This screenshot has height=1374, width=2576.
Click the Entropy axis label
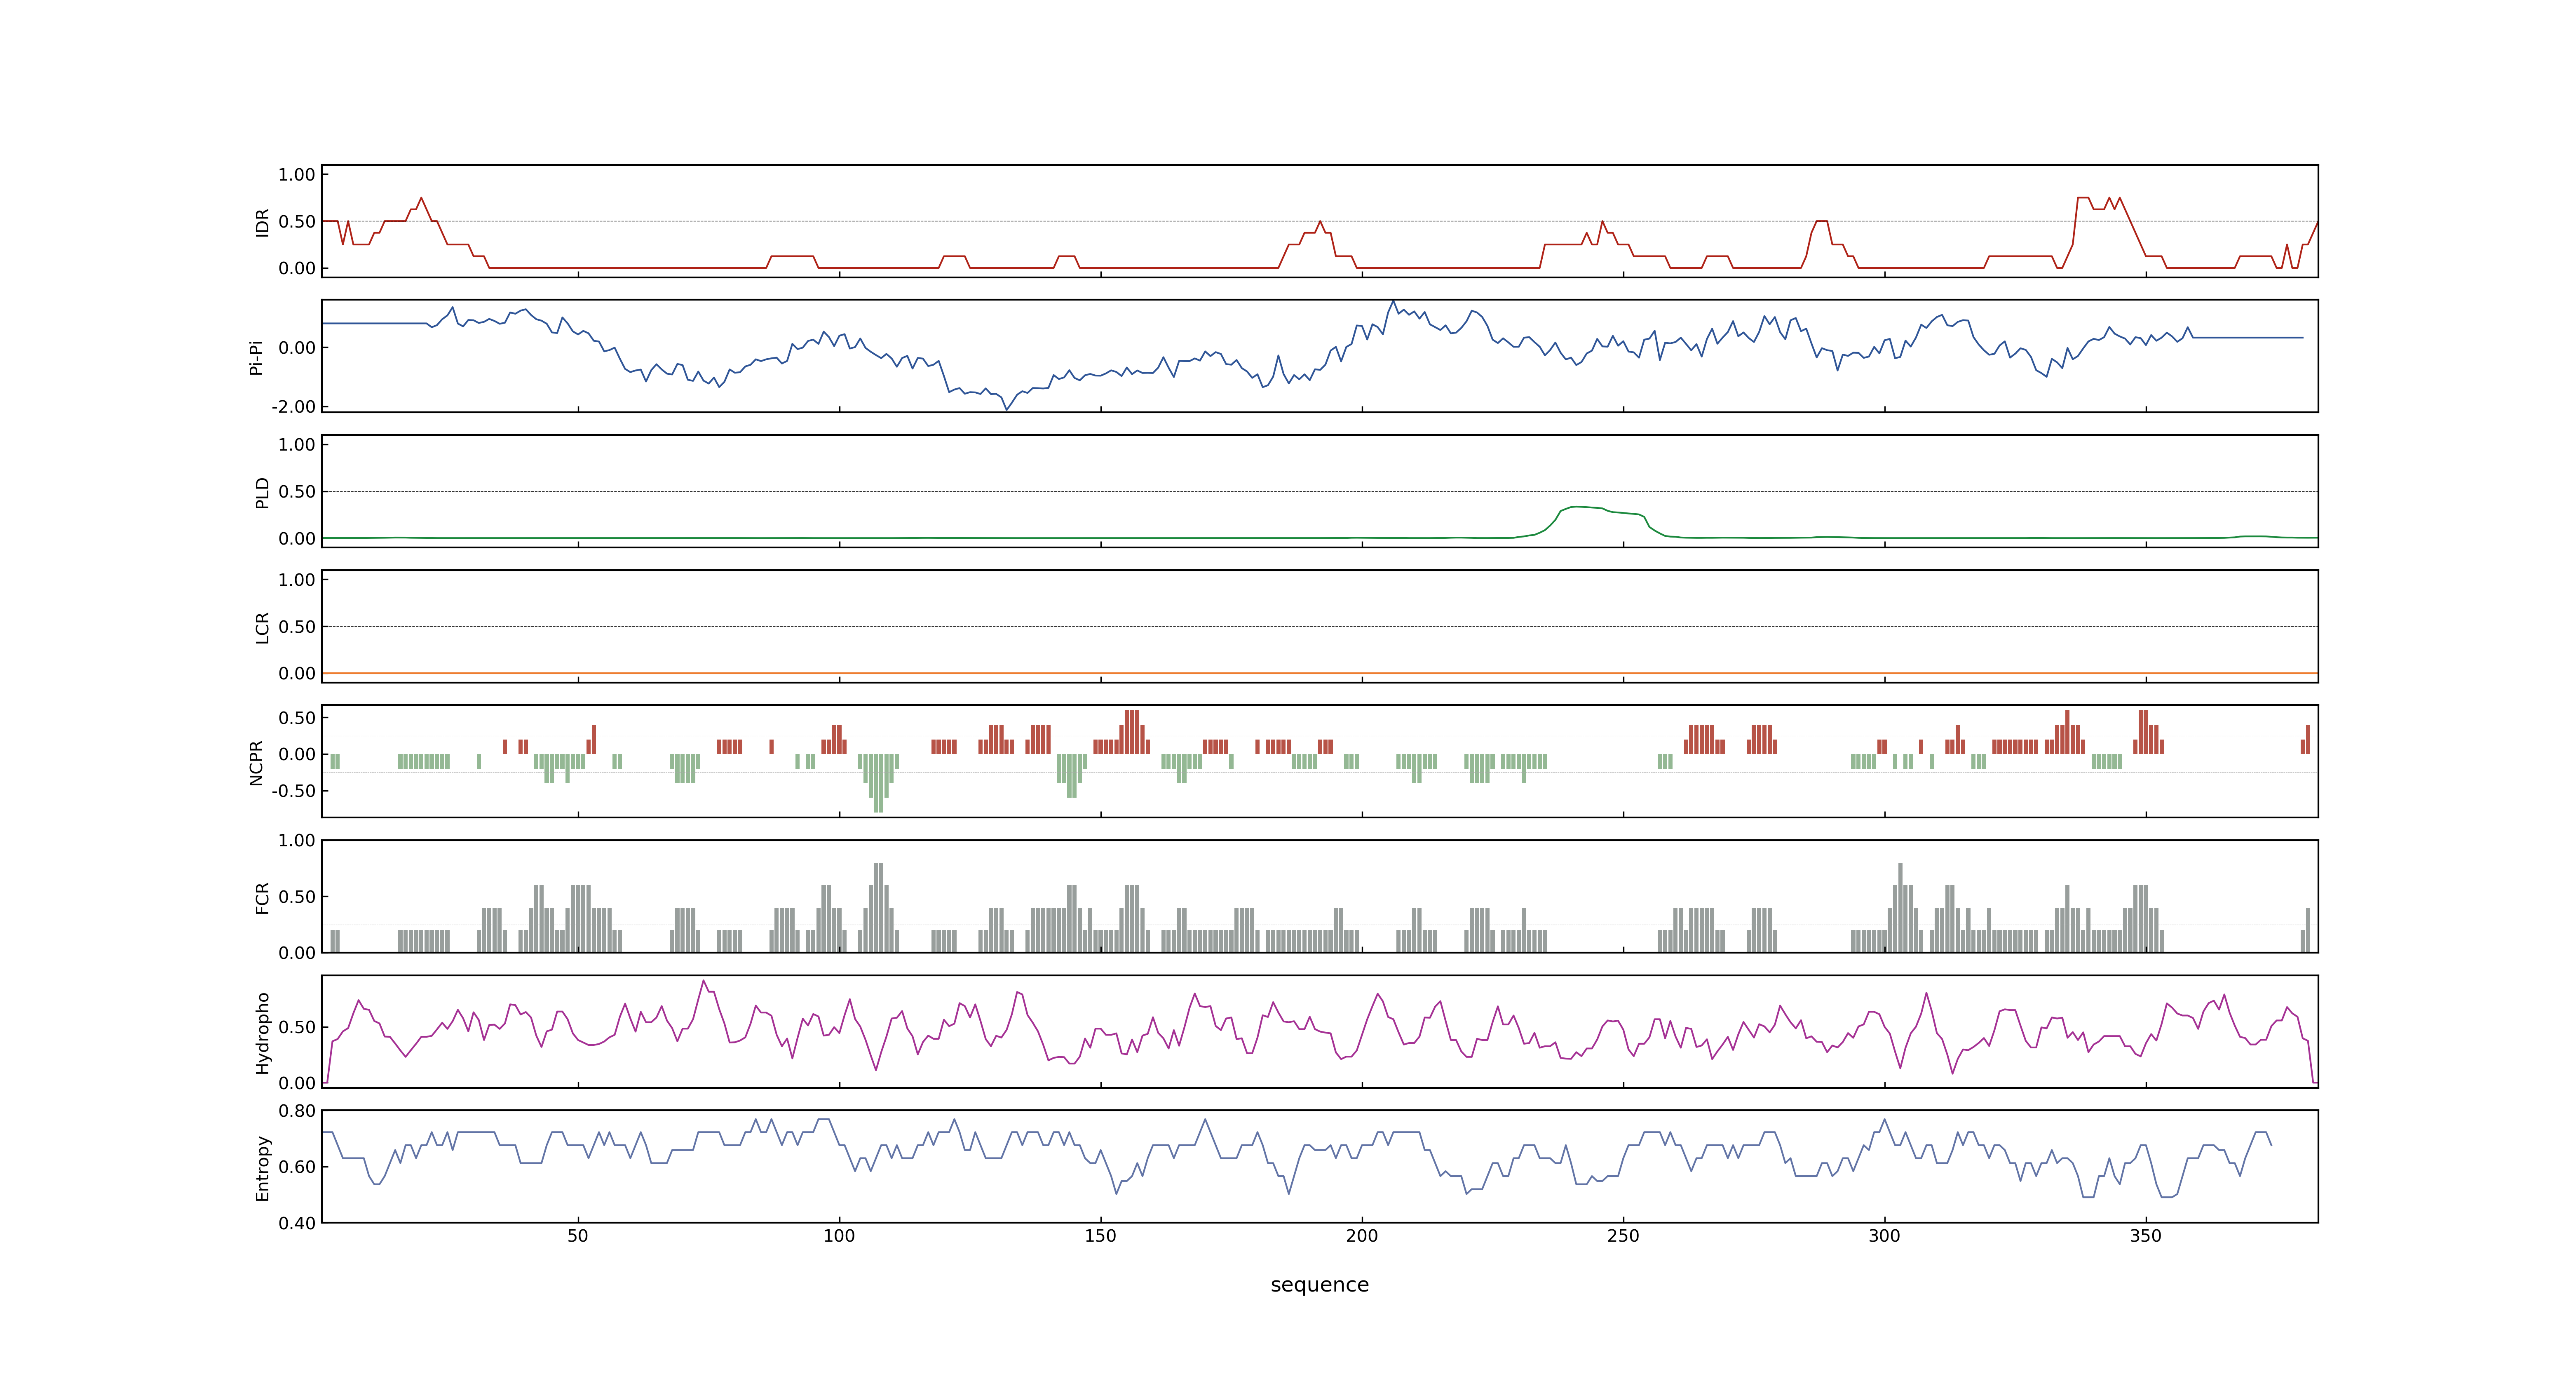pos(262,1168)
